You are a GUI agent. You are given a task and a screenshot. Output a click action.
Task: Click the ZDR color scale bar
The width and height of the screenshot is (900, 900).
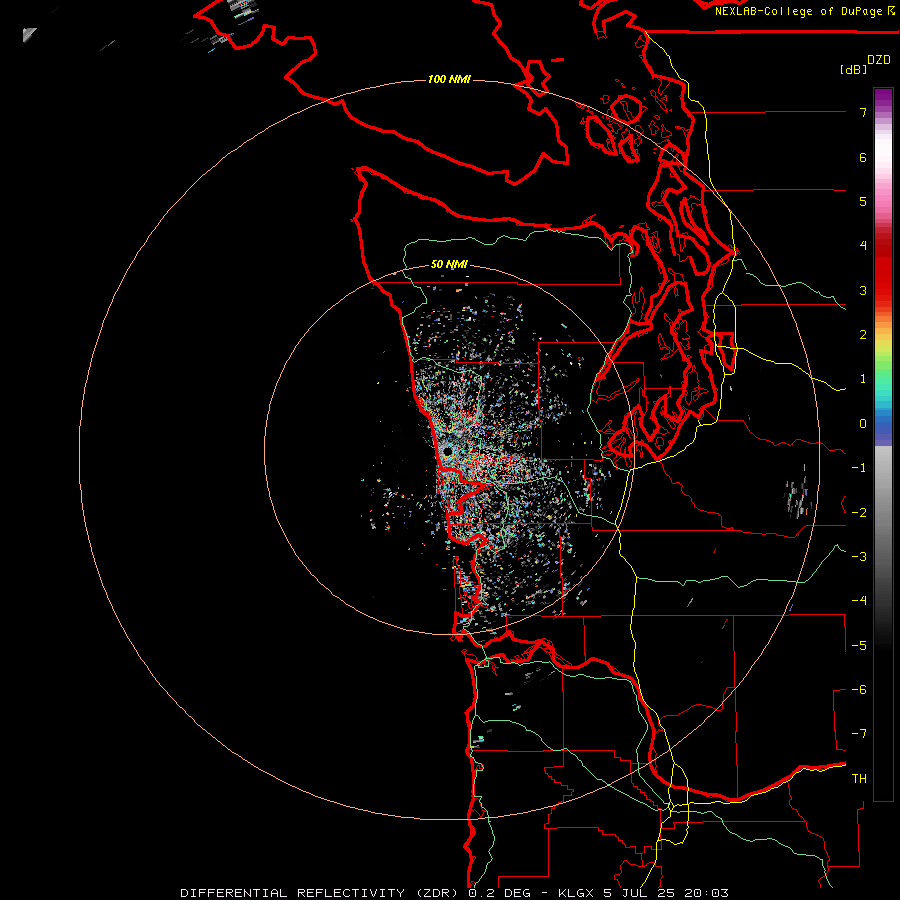click(883, 444)
